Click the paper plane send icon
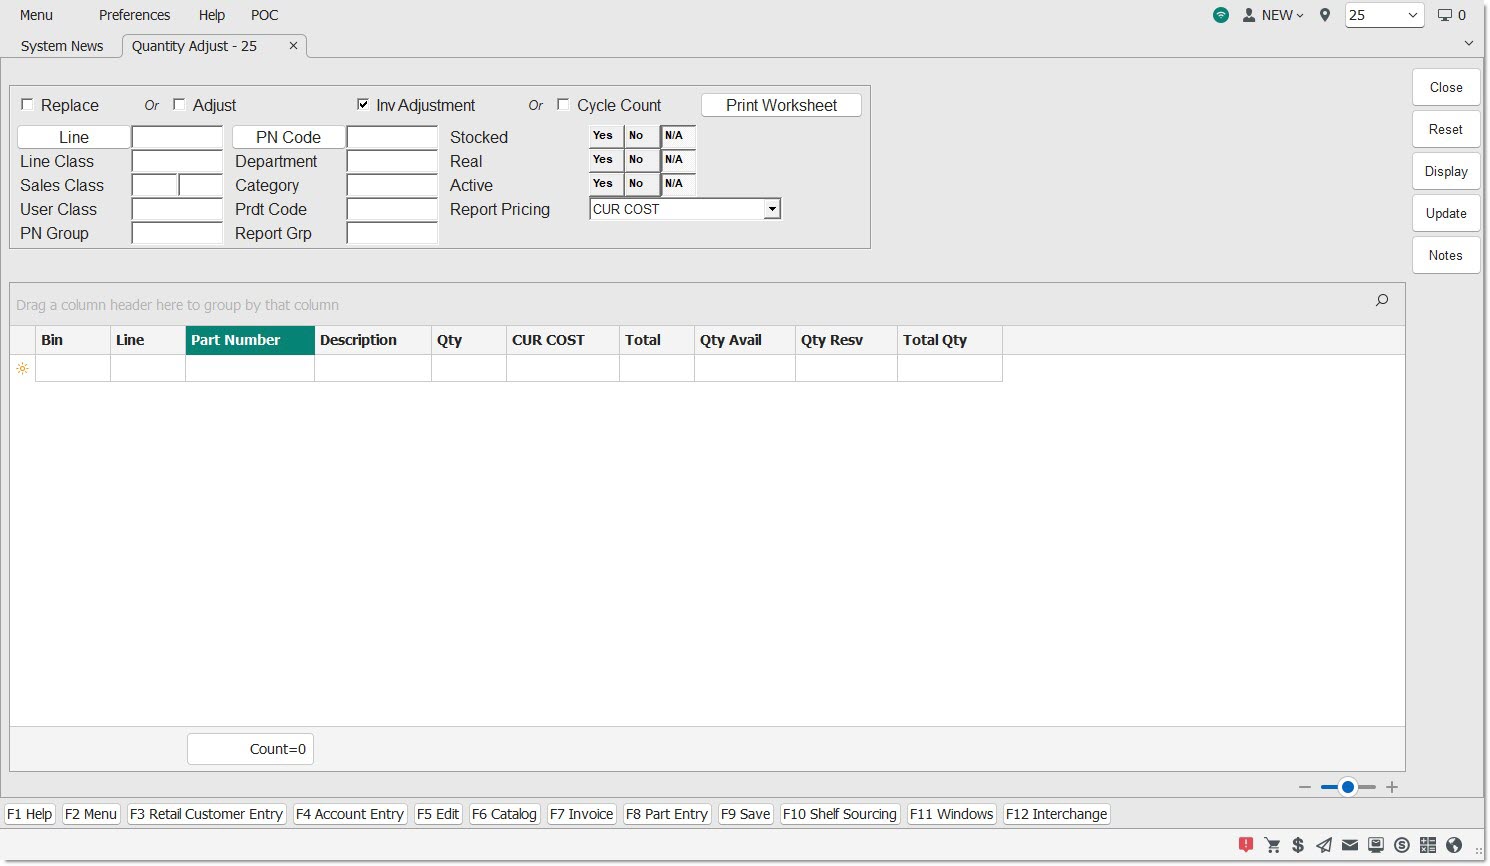The image size is (1490, 866). pos(1324,845)
